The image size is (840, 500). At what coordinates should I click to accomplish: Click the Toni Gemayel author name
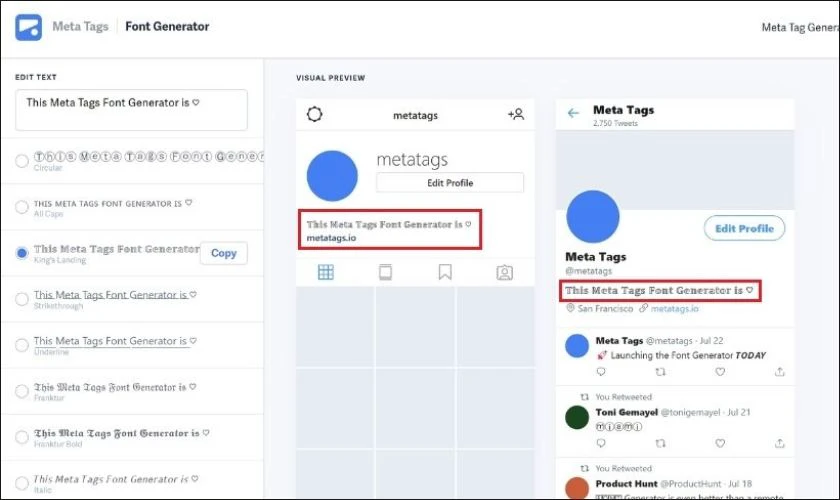point(627,412)
